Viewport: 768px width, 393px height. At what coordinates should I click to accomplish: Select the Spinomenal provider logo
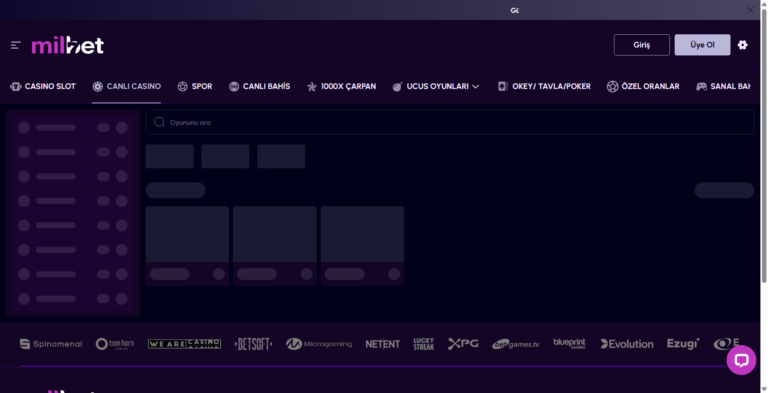[51, 344]
